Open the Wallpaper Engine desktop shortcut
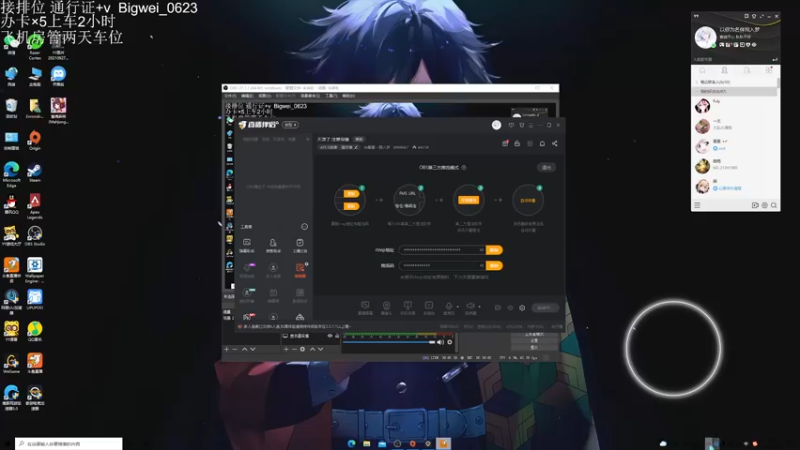 35,270
